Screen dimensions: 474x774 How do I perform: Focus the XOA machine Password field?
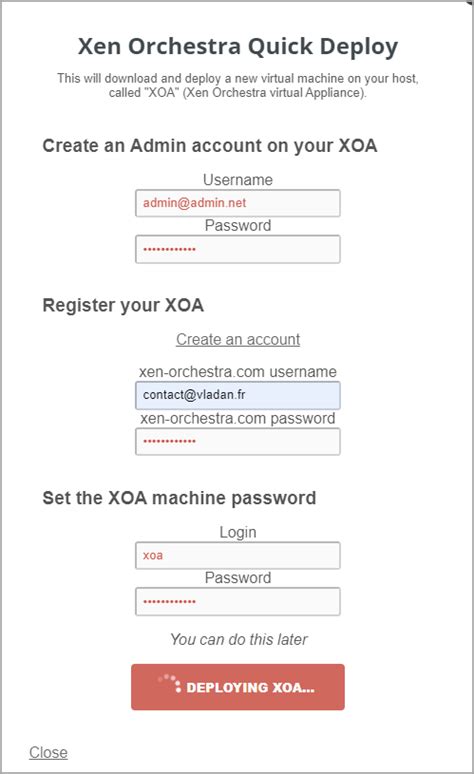[238, 601]
